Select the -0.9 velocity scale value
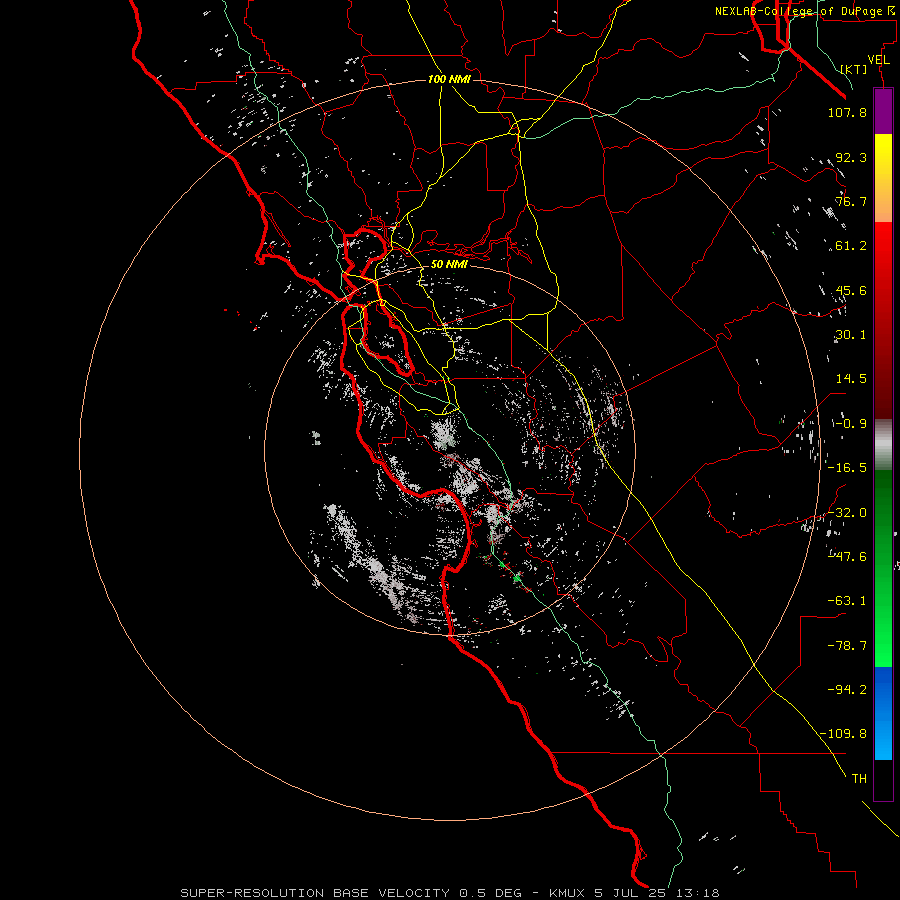Screen dimensions: 900x900 [x=851, y=424]
